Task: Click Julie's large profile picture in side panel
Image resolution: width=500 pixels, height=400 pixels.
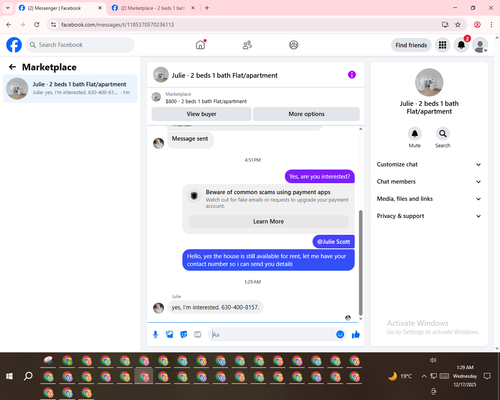Action: 429,82
